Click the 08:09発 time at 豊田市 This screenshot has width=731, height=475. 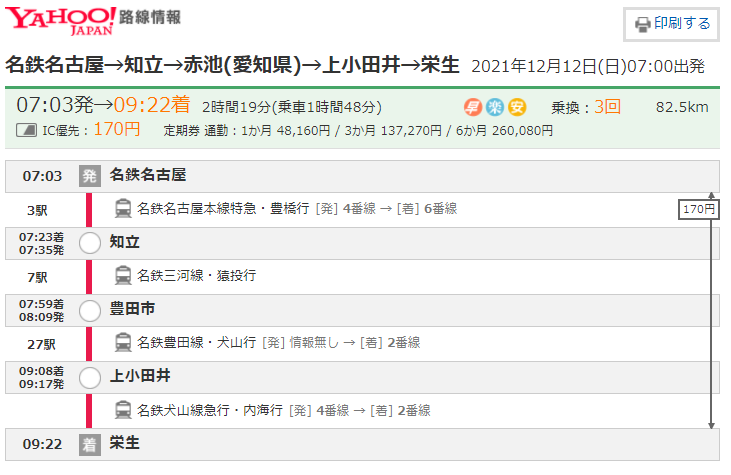point(41,317)
